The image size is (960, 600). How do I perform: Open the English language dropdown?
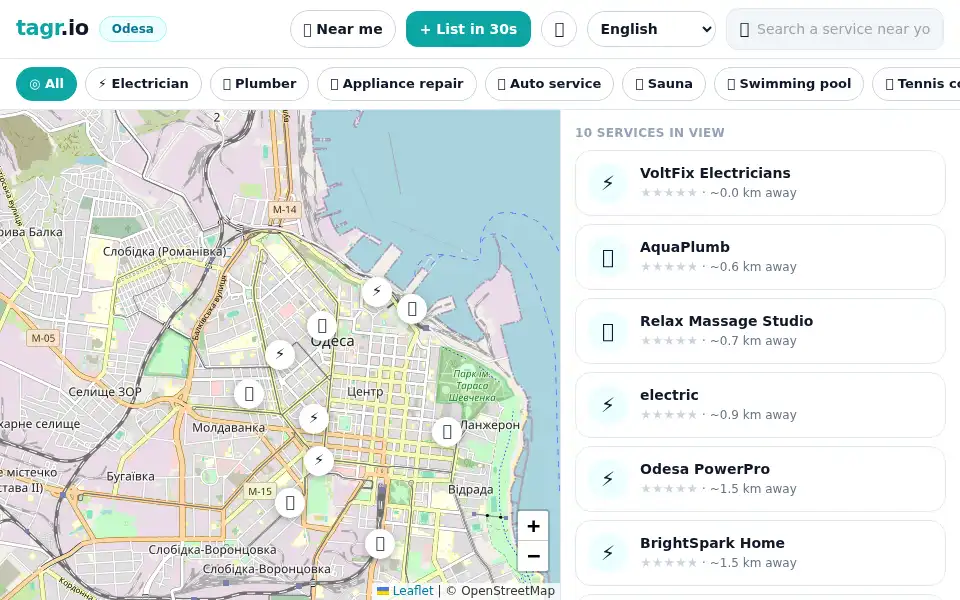[651, 29]
